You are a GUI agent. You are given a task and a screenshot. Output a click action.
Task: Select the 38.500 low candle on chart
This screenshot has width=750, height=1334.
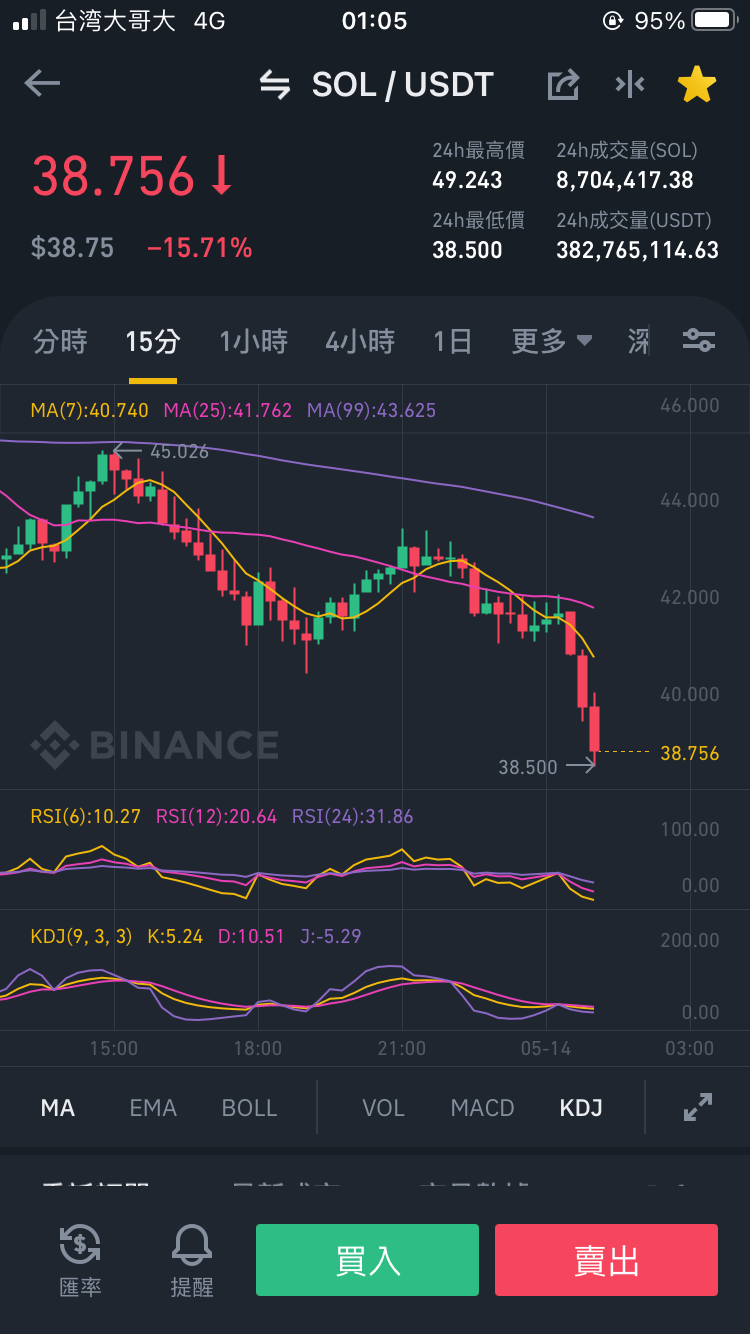point(594,728)
